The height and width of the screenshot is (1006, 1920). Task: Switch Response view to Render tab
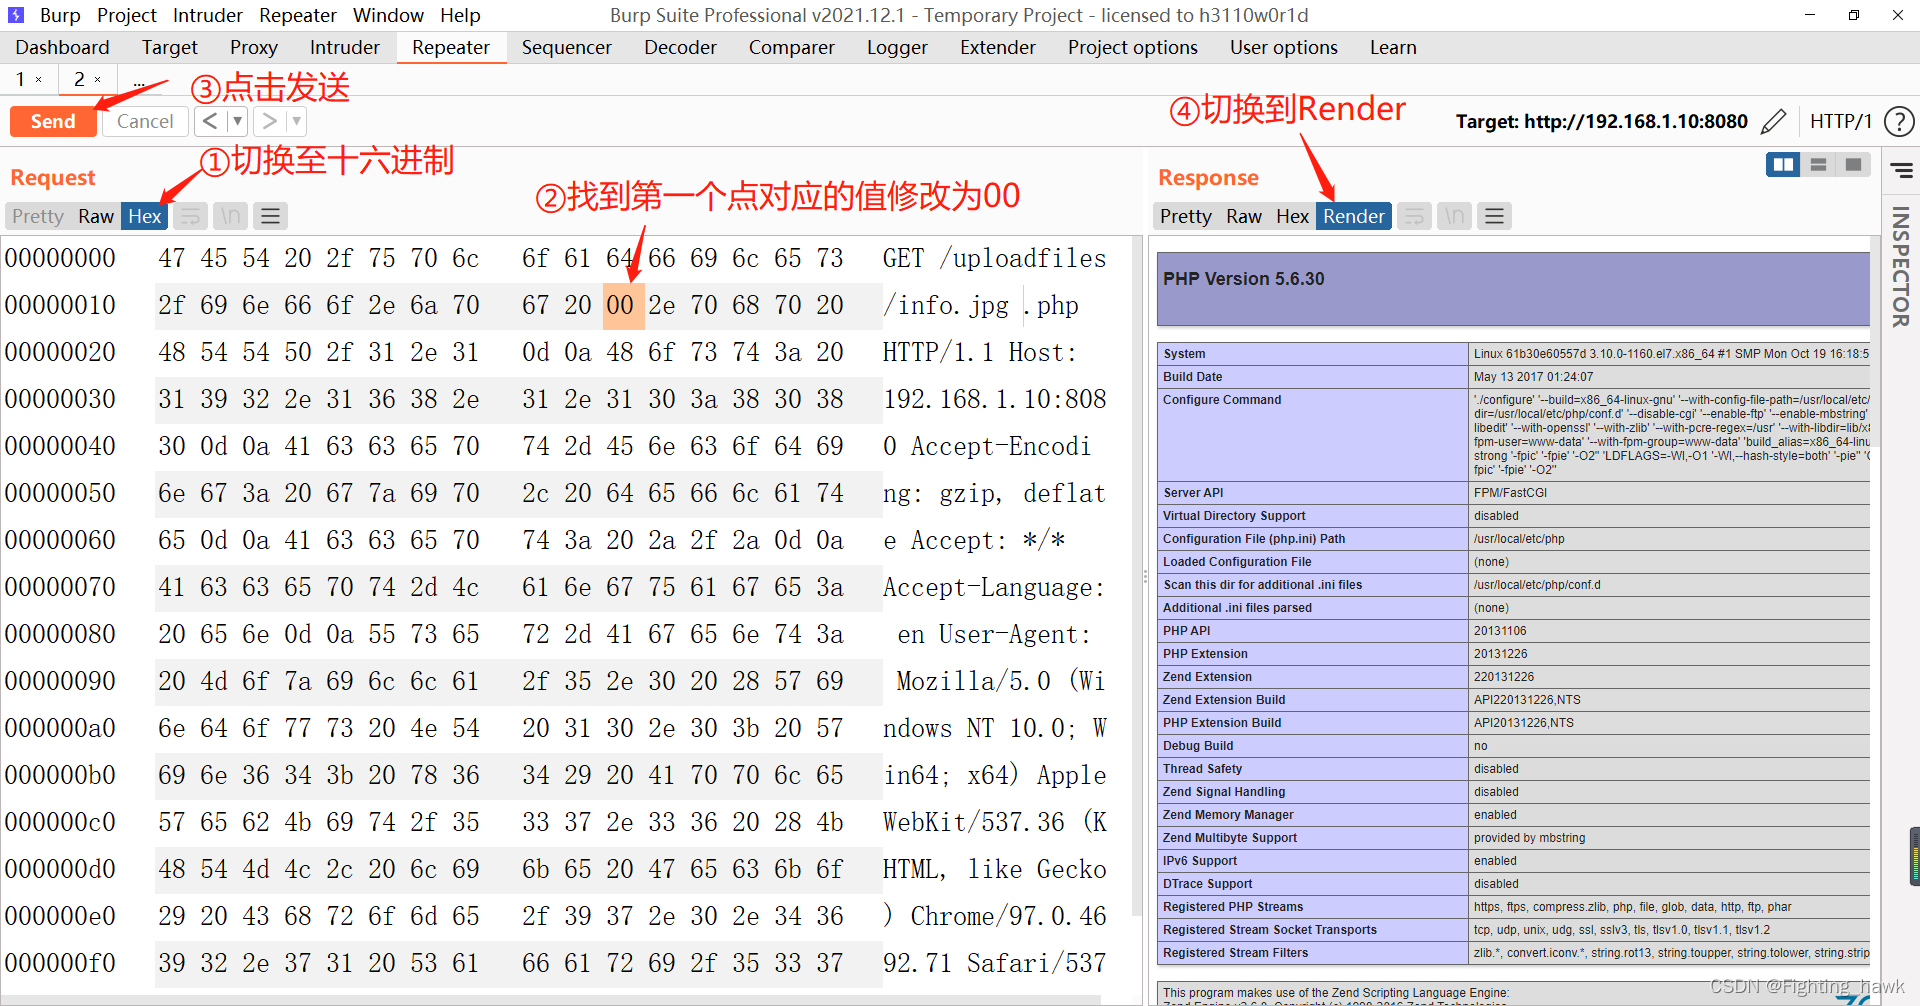(x=1354, y=216)
